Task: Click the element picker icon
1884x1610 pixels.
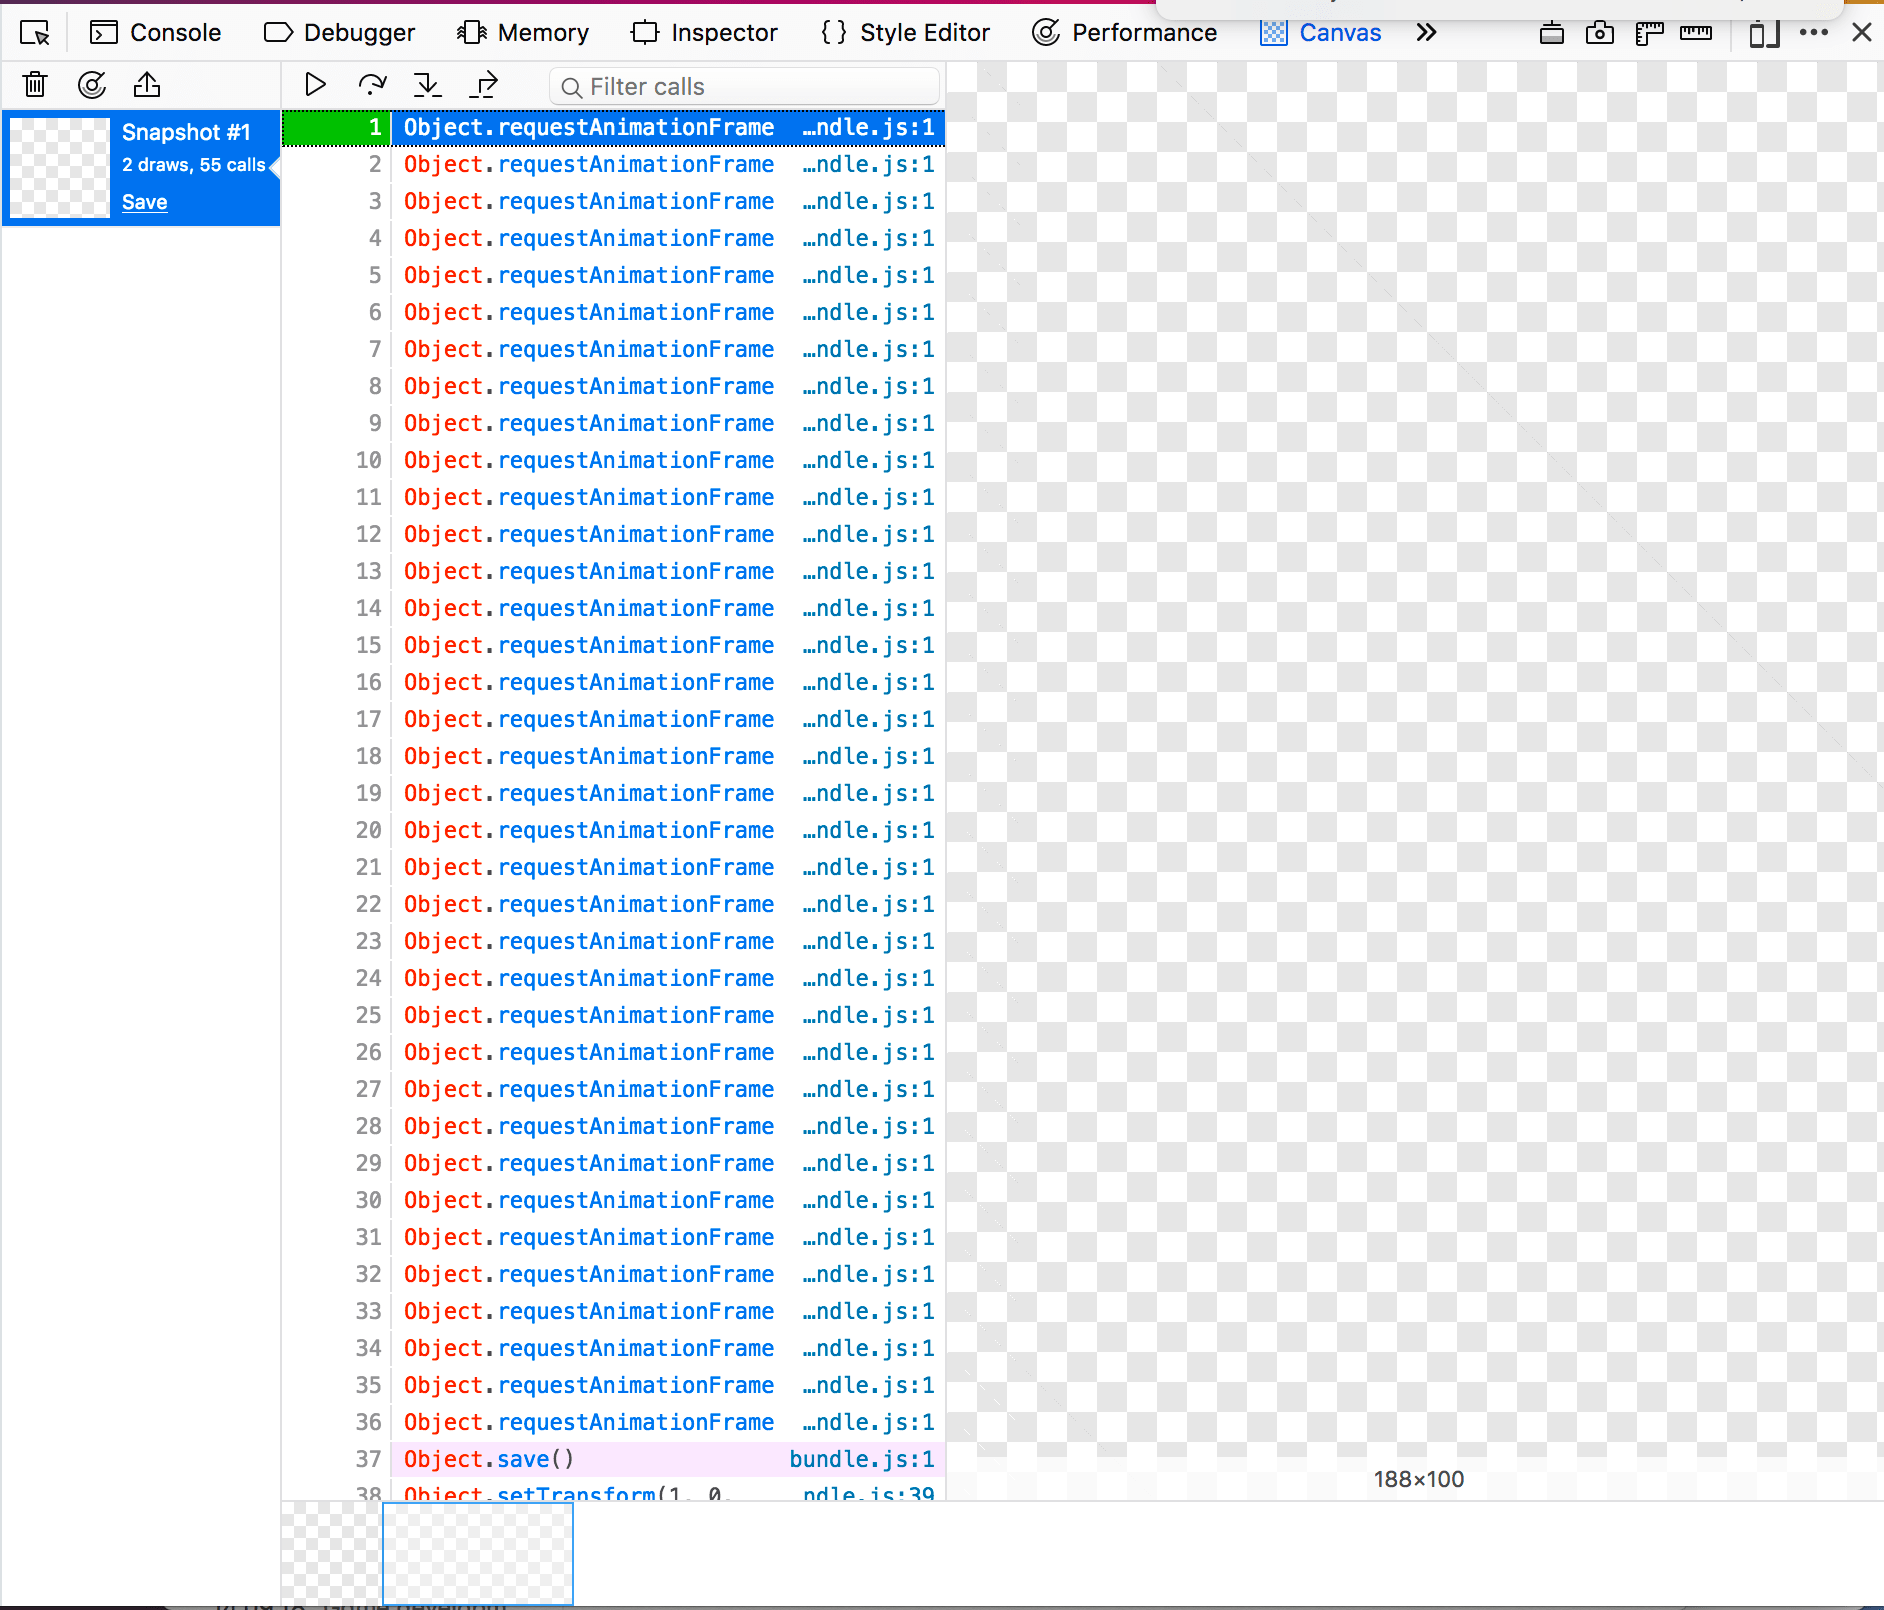Action: point(34,33)
